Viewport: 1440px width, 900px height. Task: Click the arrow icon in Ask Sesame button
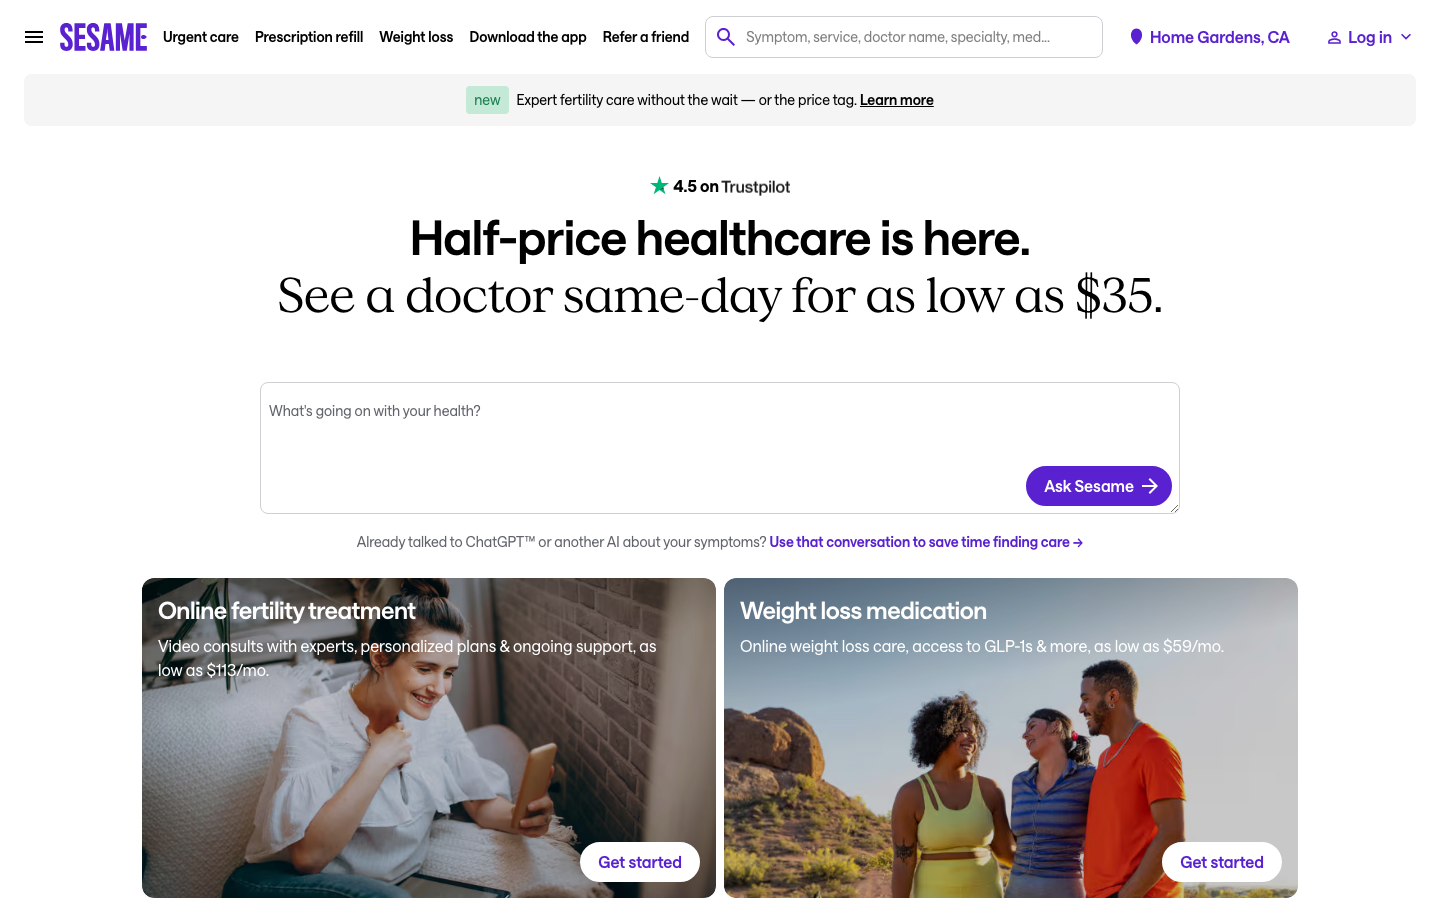pos(1150,486)
